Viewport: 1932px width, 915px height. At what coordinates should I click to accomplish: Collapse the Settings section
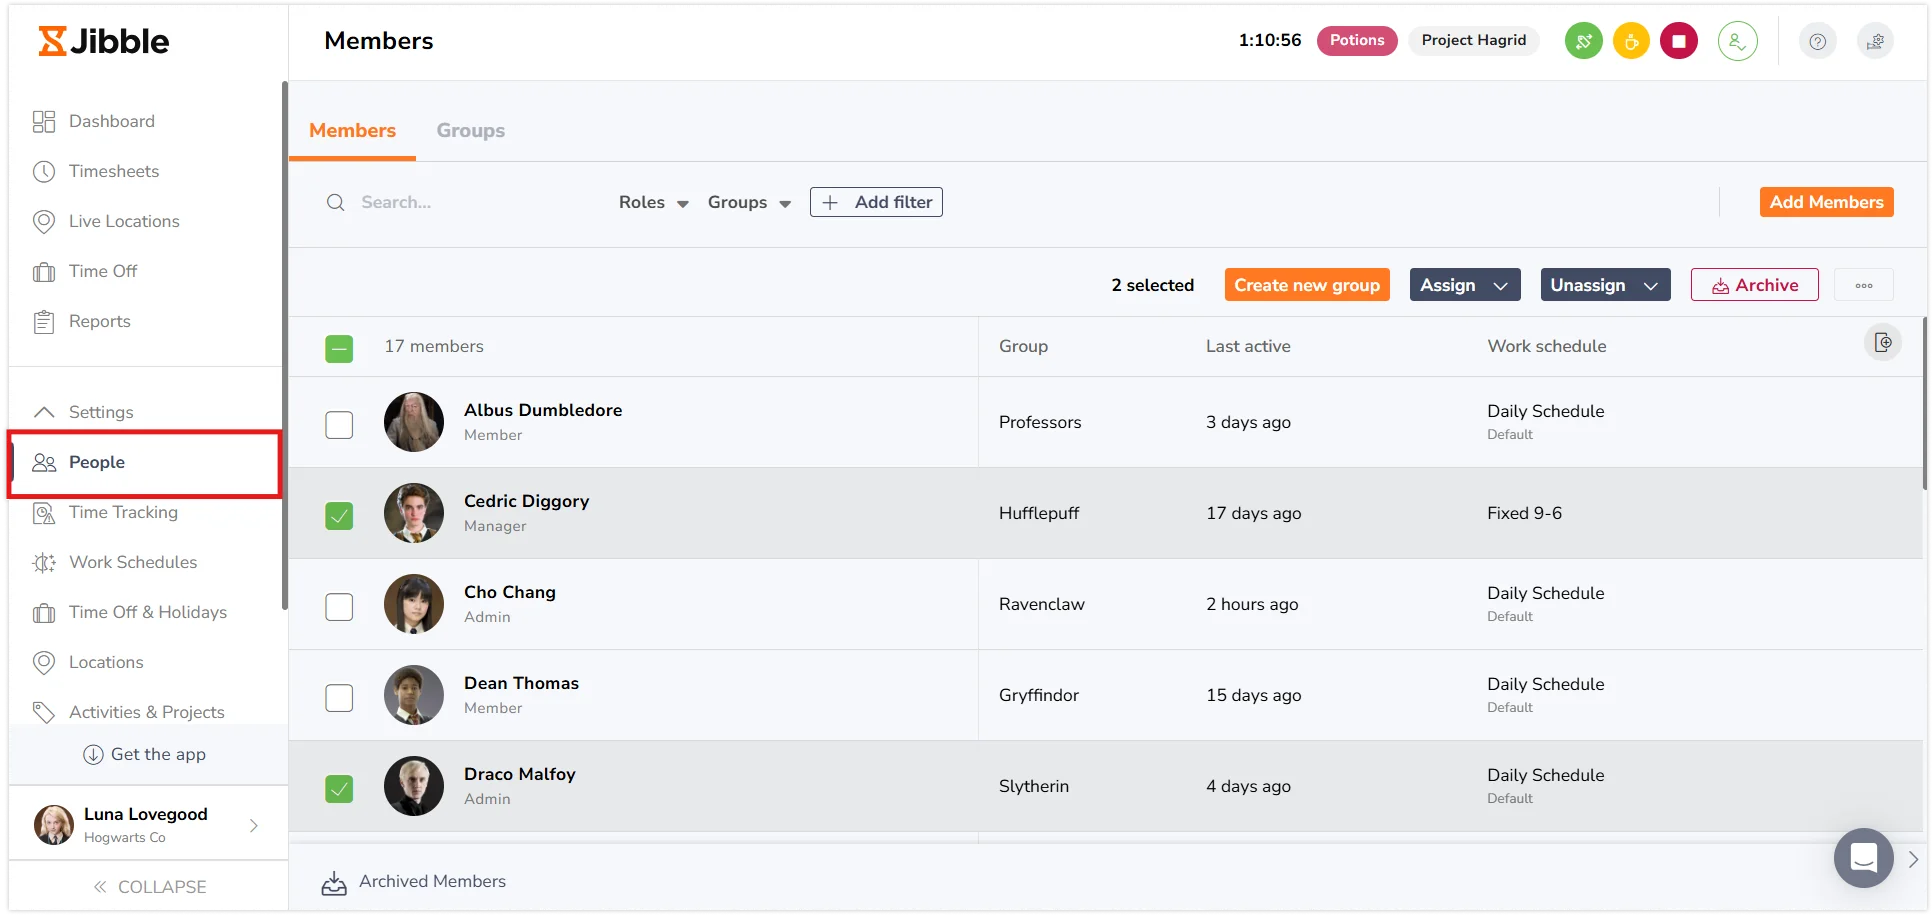coord(84,412)
